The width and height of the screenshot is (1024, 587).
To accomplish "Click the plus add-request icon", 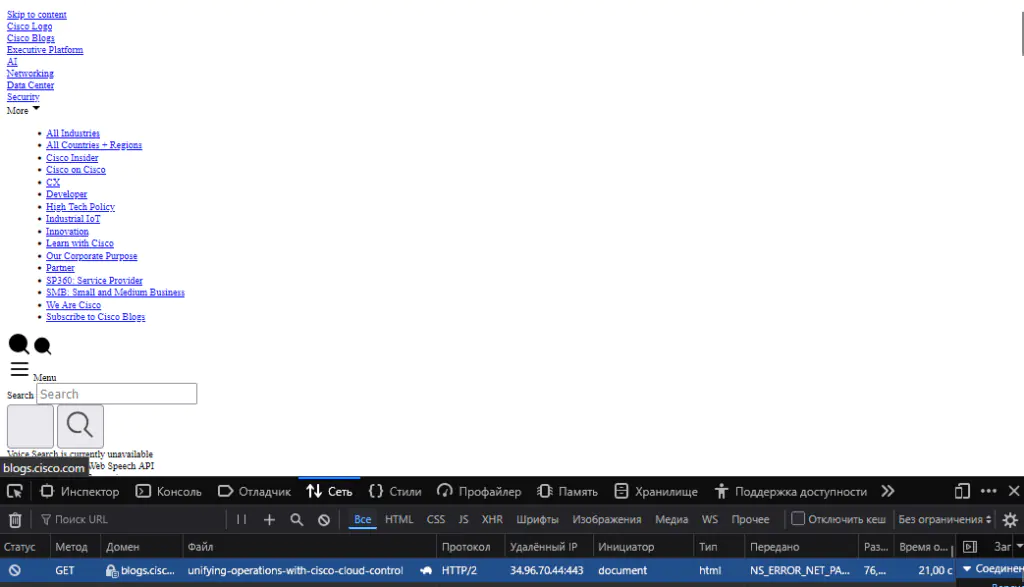I will pos(269,520).
